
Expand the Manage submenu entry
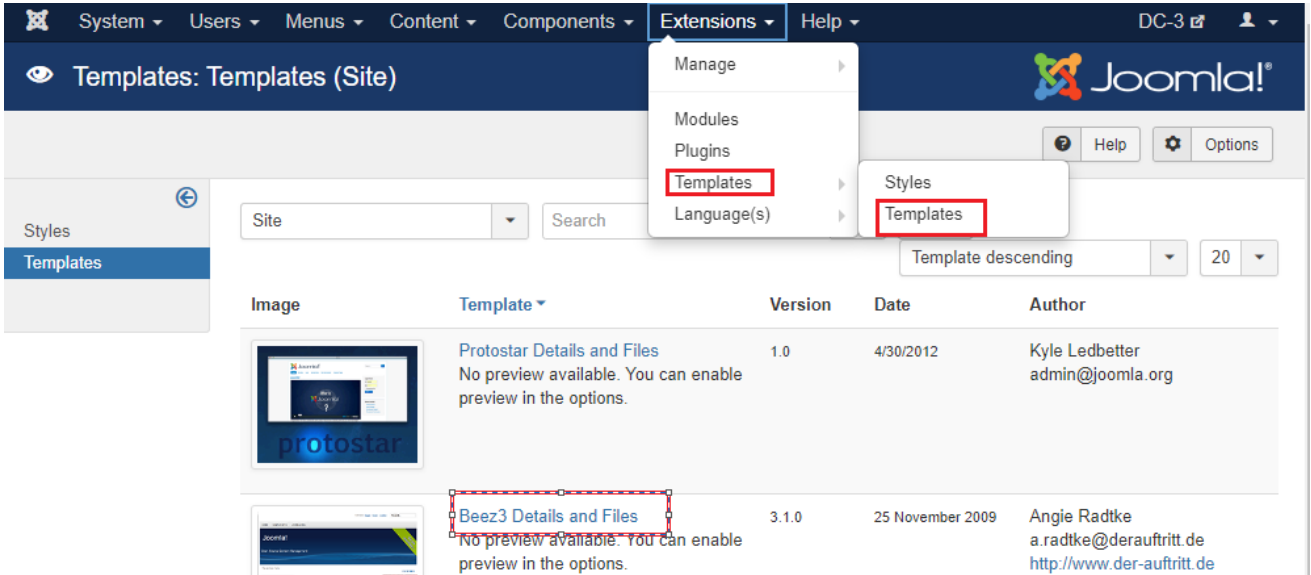pyautogui.click(x=753, y=64)
